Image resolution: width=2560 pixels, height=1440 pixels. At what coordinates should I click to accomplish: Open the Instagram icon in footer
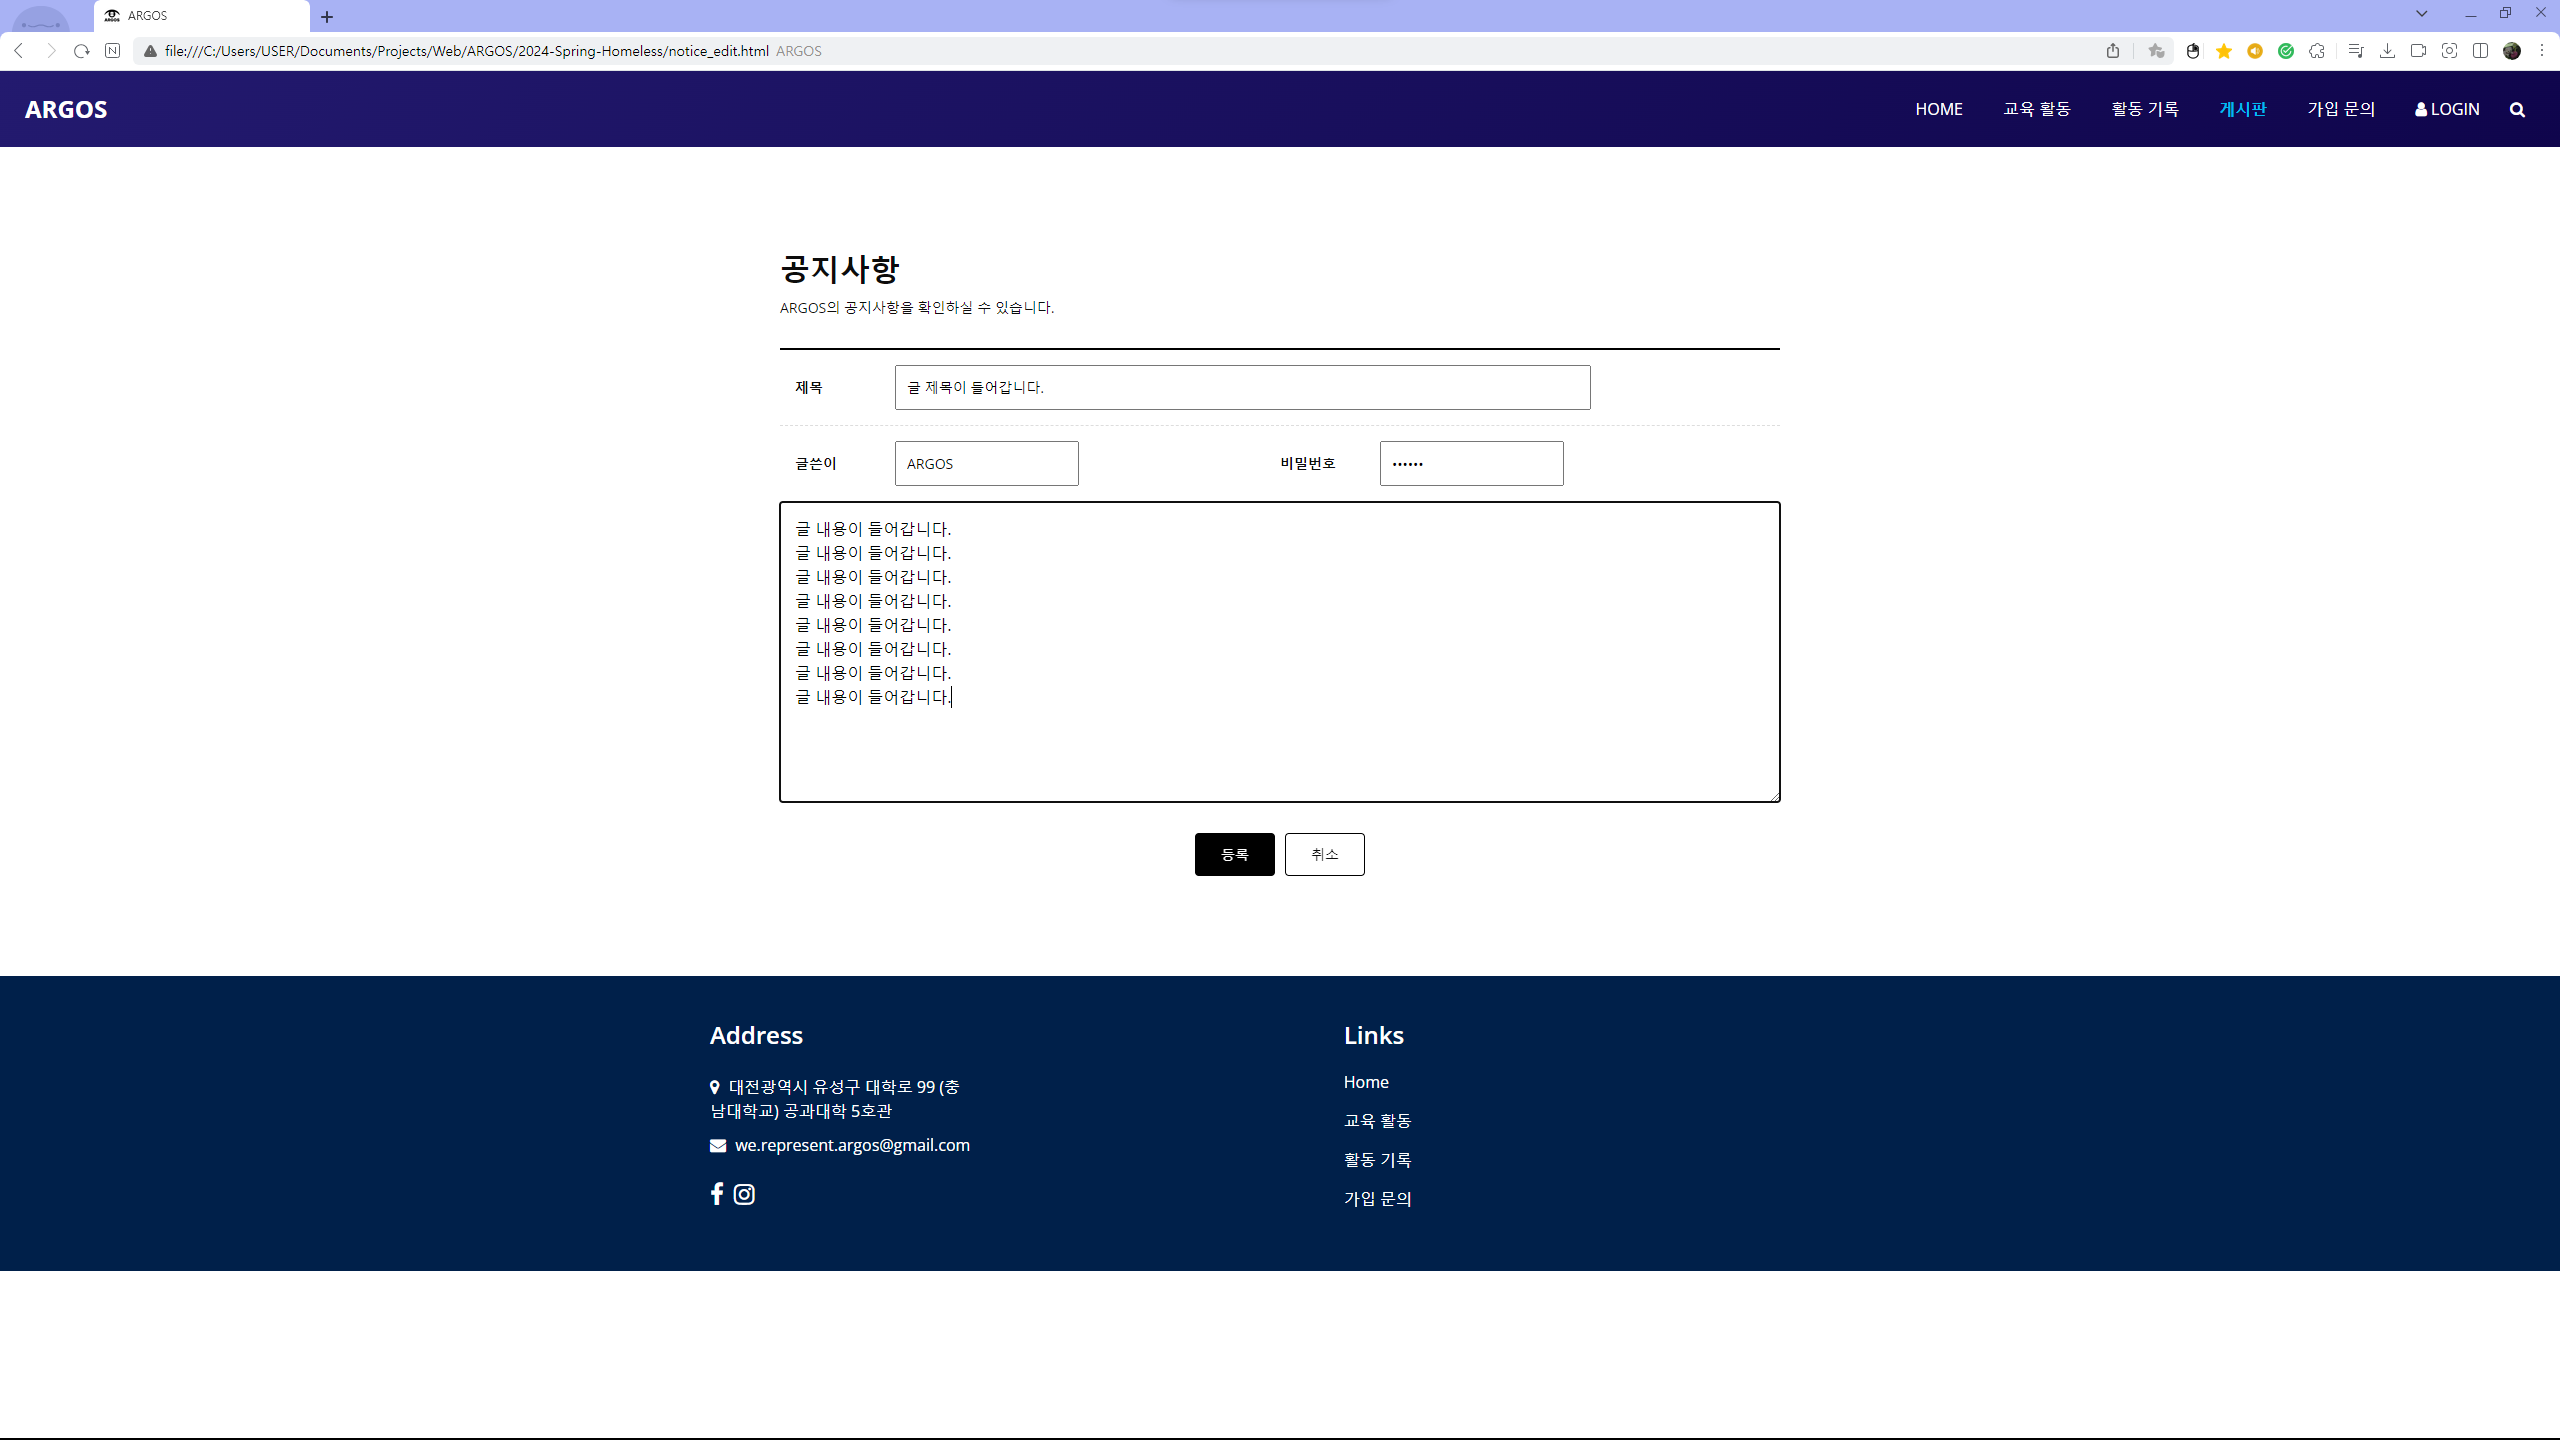coord(744,1194)
